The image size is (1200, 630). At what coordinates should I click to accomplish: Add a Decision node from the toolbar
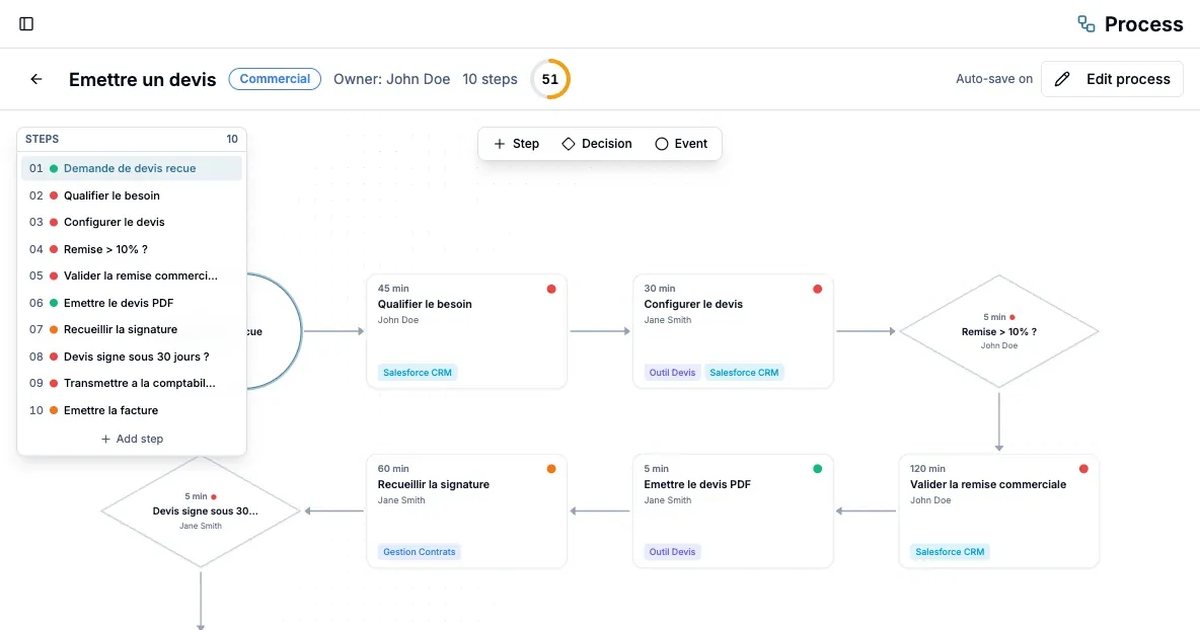click(x=597, y=144)
